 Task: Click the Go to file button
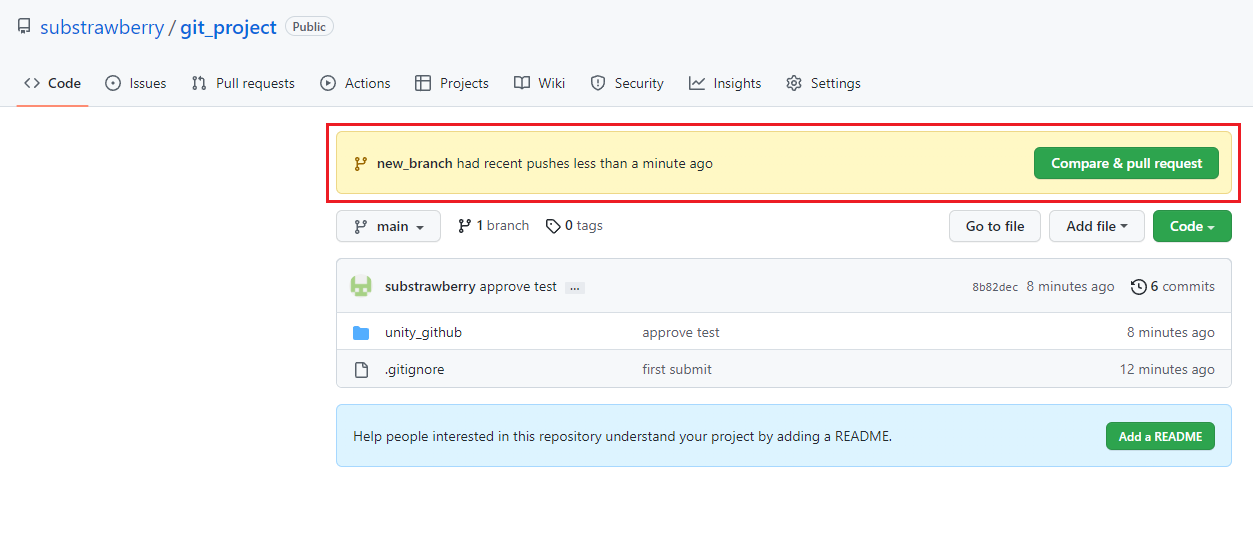(995, 226)
